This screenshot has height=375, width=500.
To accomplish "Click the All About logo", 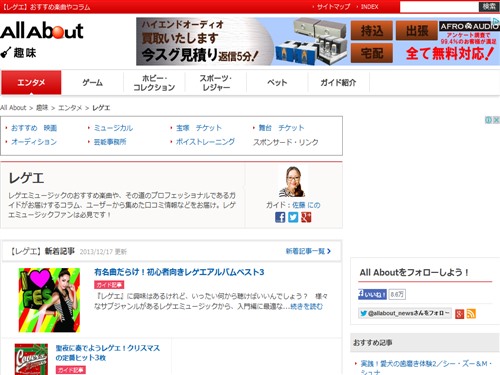I will (x=42, y=31).
